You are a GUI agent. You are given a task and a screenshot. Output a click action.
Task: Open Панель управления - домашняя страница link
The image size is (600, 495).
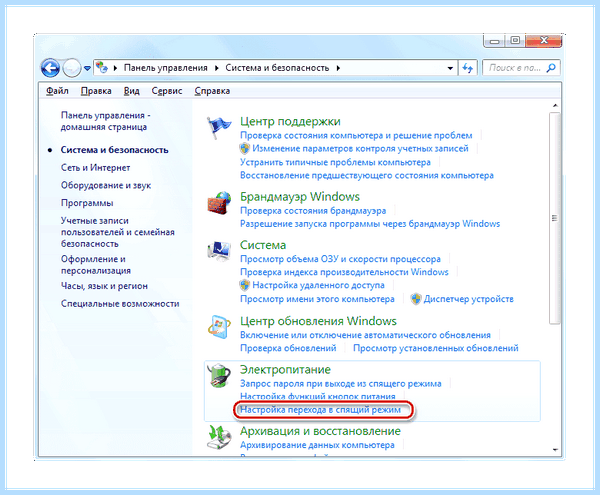[x=105, y=121]
